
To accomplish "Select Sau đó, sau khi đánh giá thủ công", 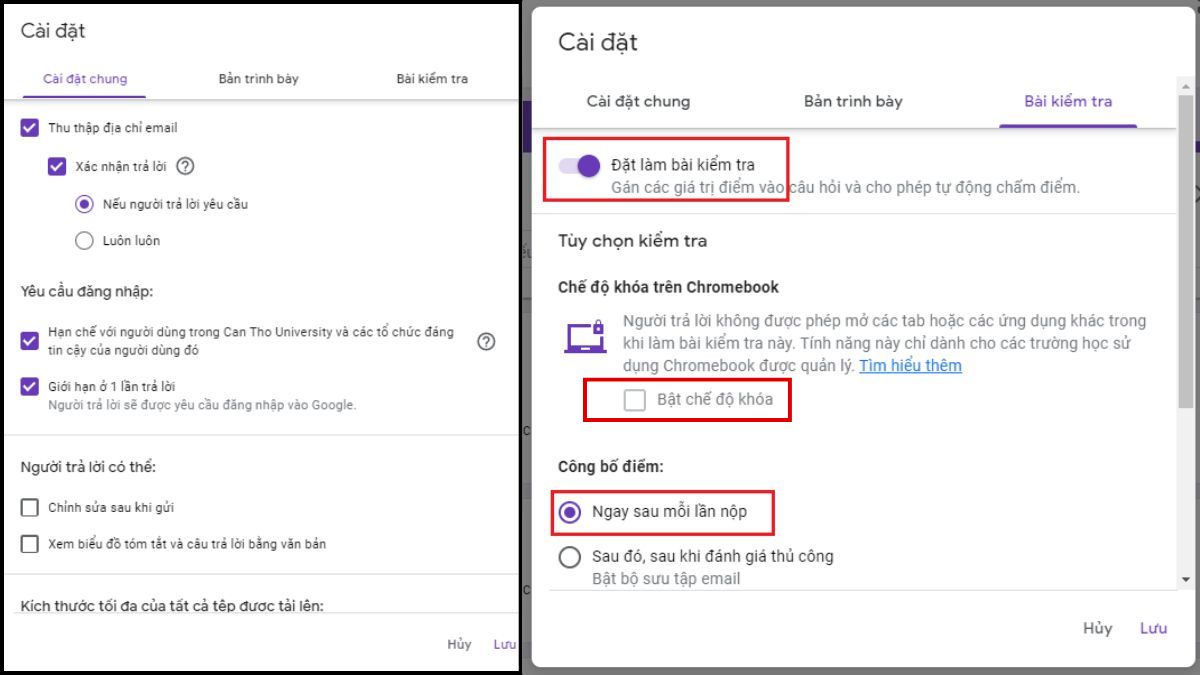I will pos(569,557).
